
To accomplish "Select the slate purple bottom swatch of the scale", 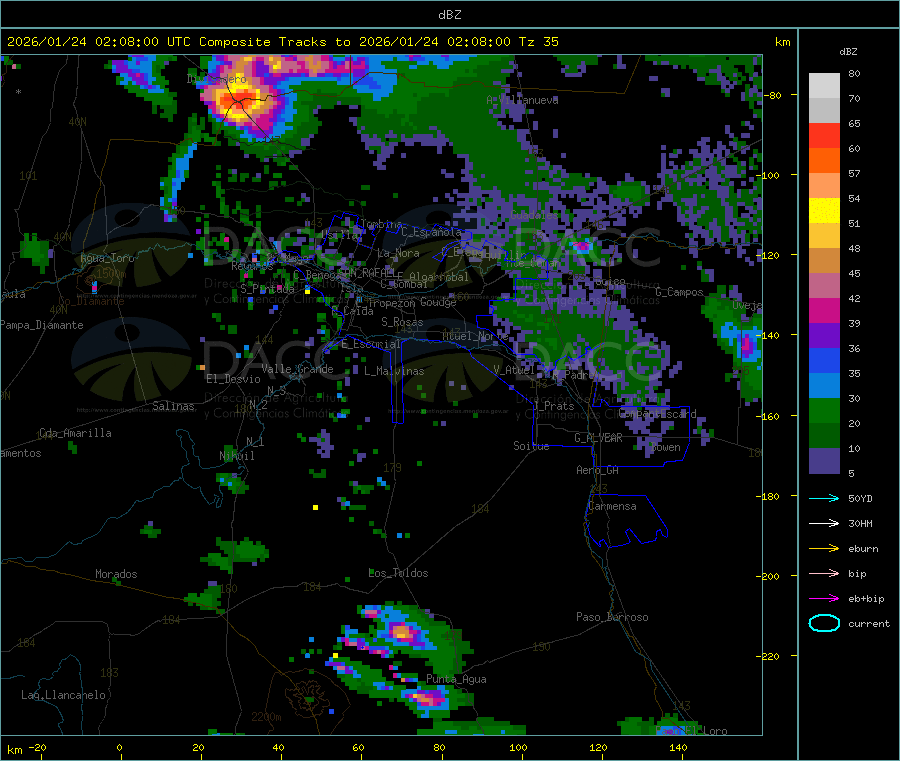I will tap(824, 461).
